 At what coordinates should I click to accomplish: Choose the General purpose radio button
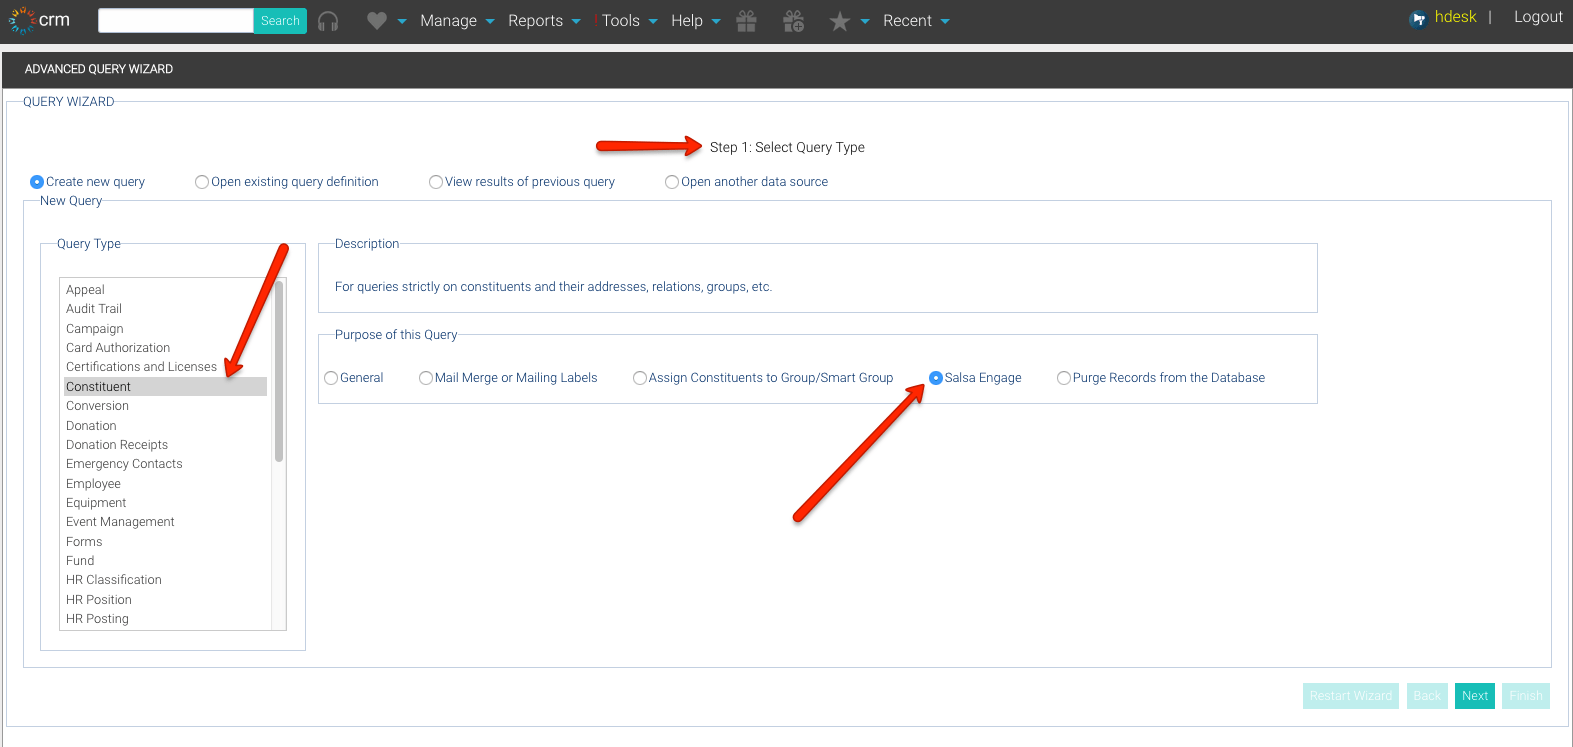click(331, 378)
